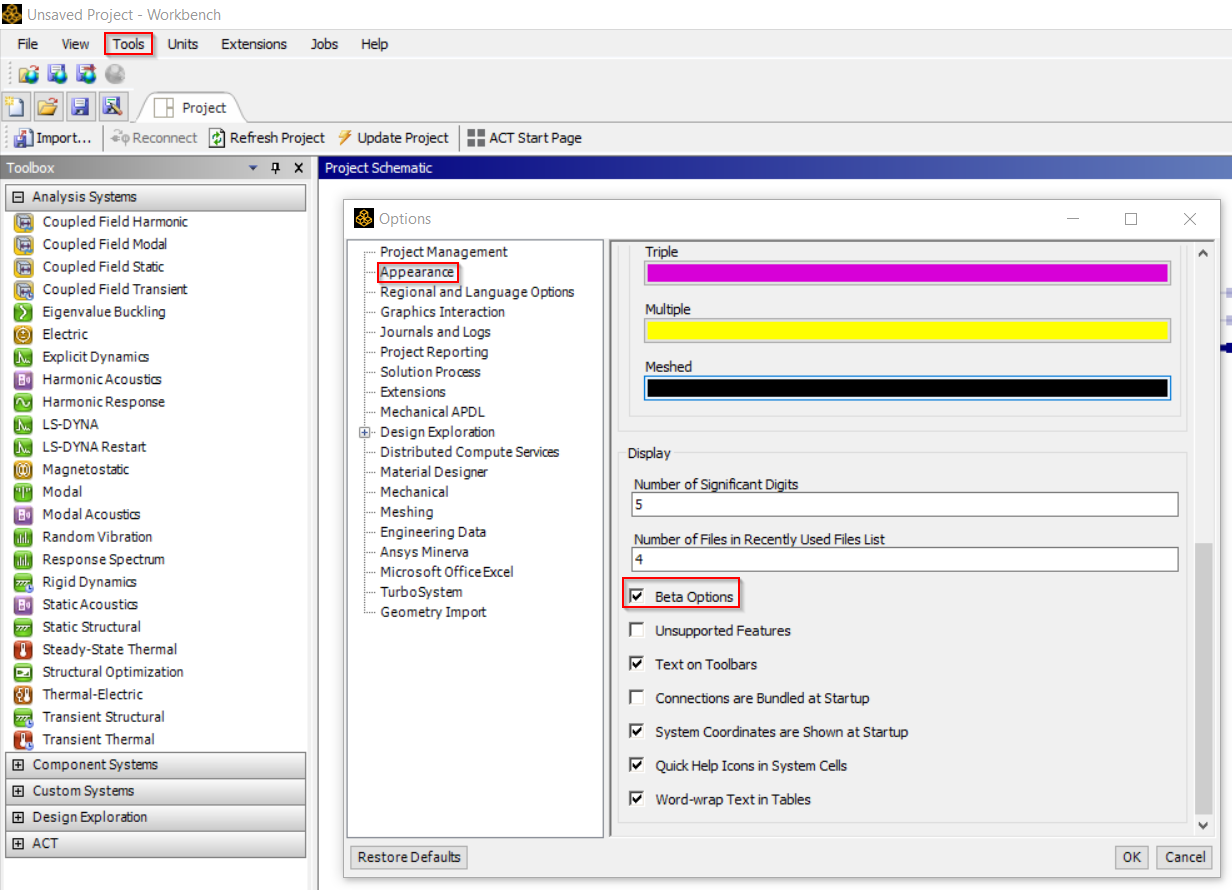Select Appearance in the Options tree
Screen dimensions: 1232x890
[x=418, y=272]
